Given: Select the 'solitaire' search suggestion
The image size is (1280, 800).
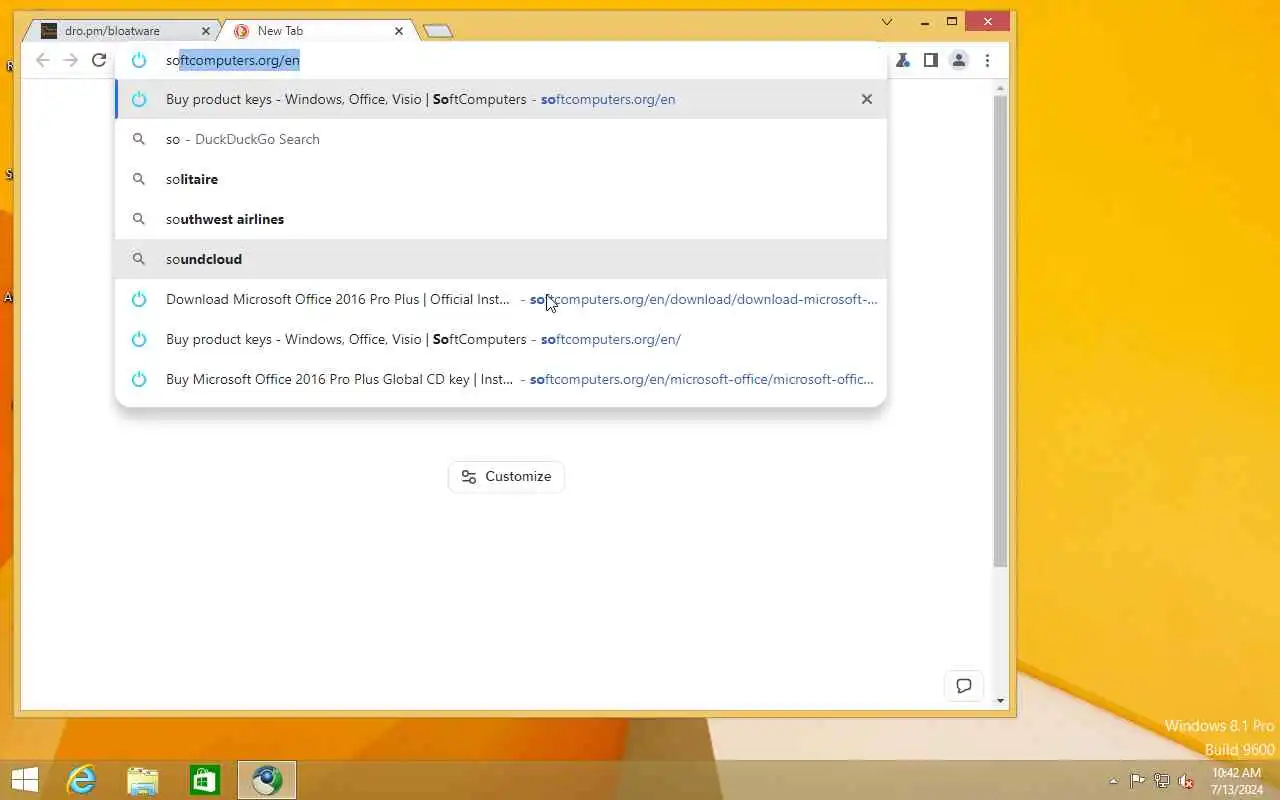Looking at the screenshot, I should tap(501, 179).
